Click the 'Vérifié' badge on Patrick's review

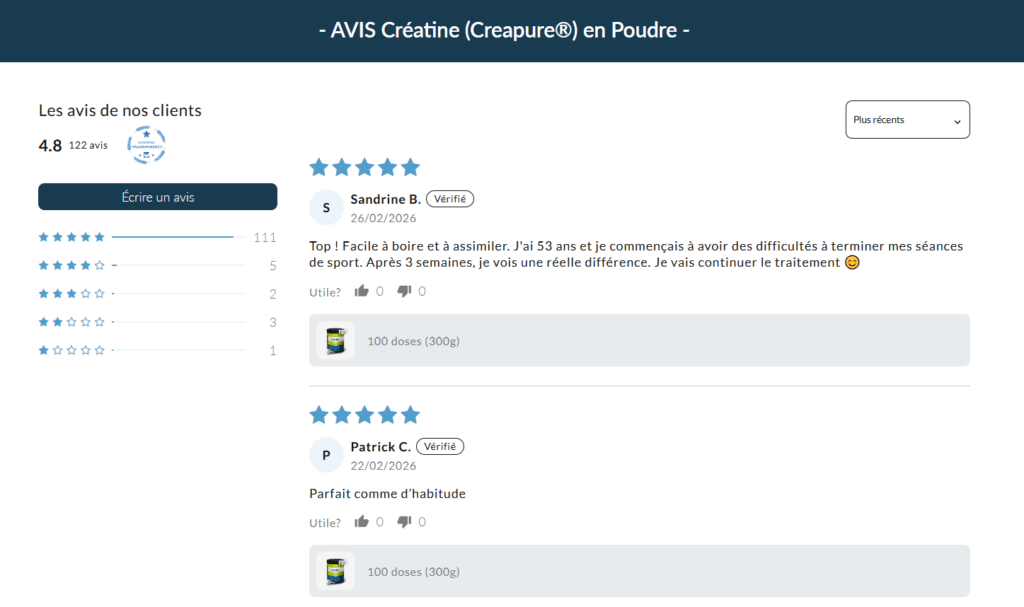[x=440, y=446]
